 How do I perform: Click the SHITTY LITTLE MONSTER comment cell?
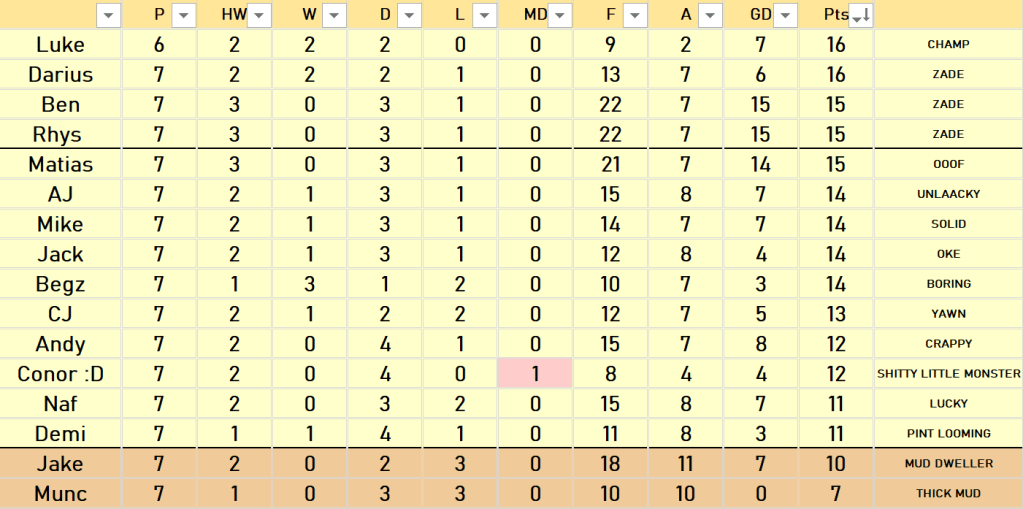948,374
